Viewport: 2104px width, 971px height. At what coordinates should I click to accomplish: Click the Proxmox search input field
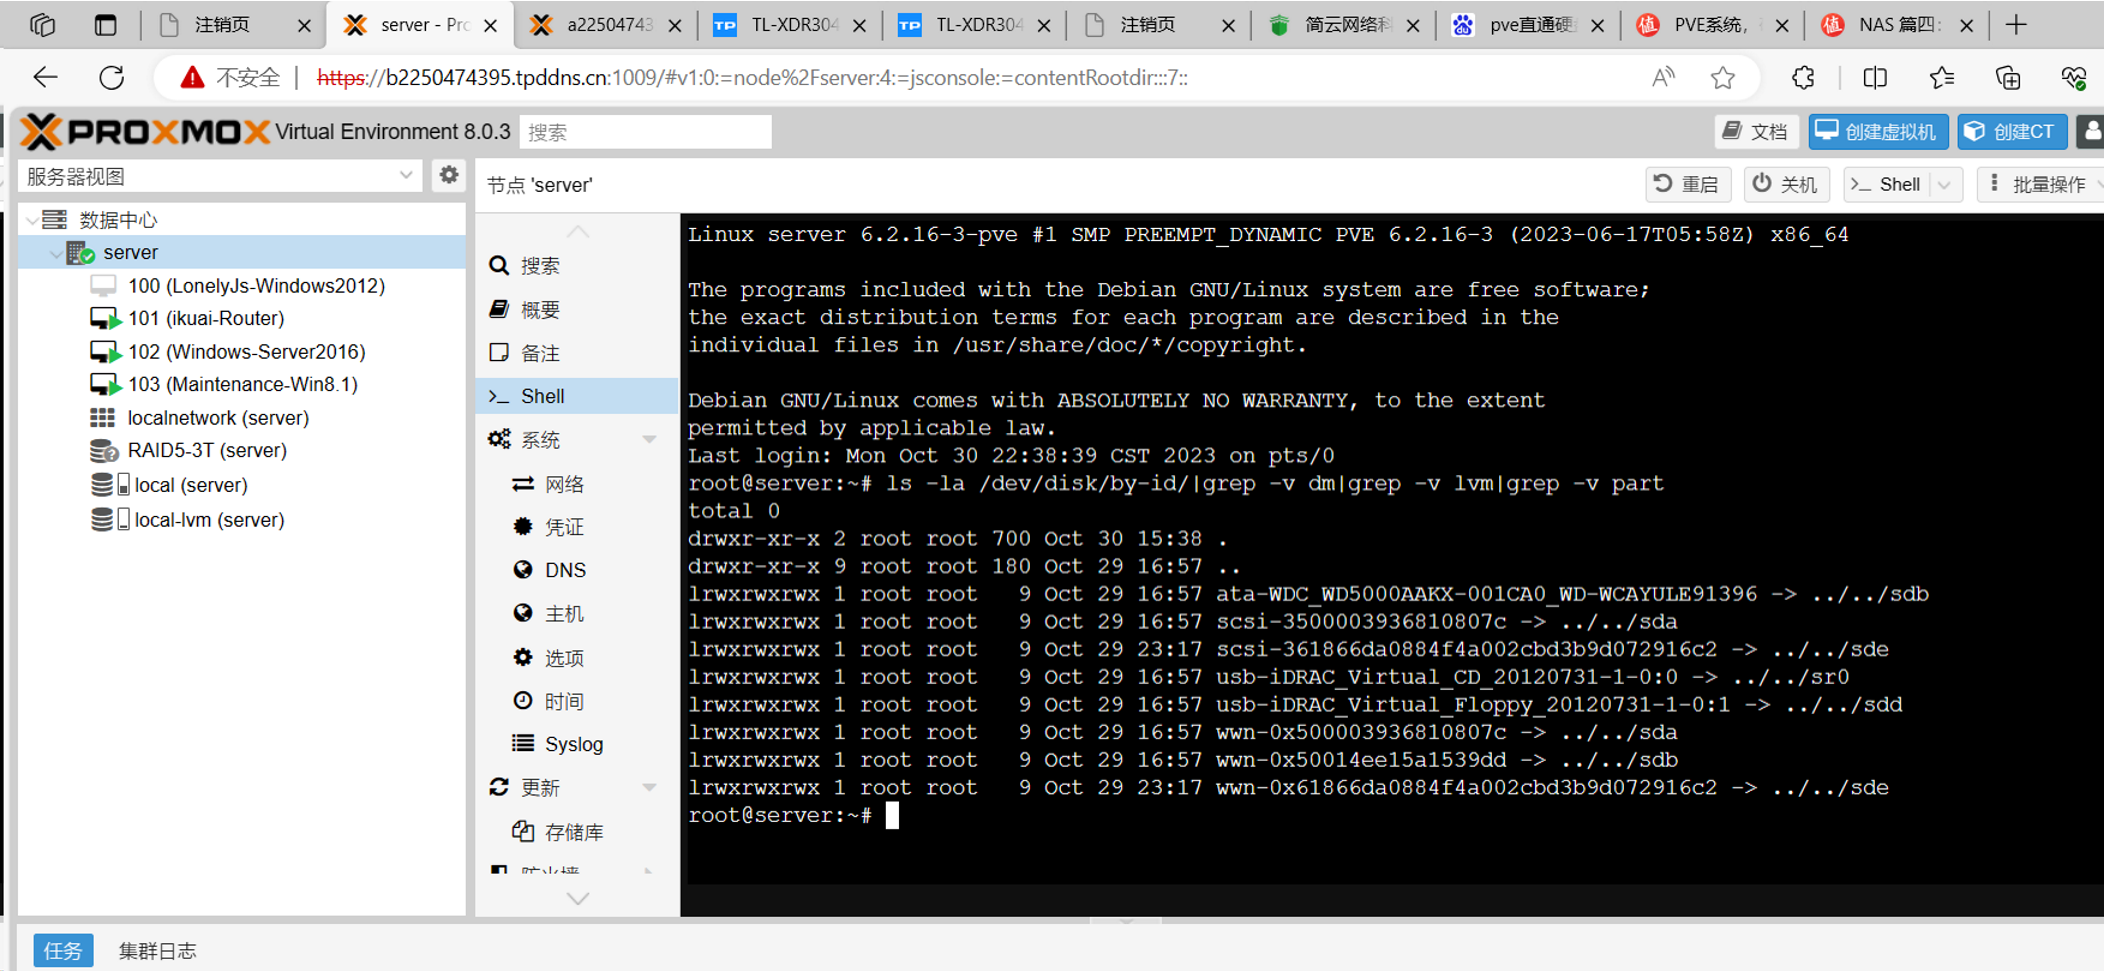tap(645, 132)
